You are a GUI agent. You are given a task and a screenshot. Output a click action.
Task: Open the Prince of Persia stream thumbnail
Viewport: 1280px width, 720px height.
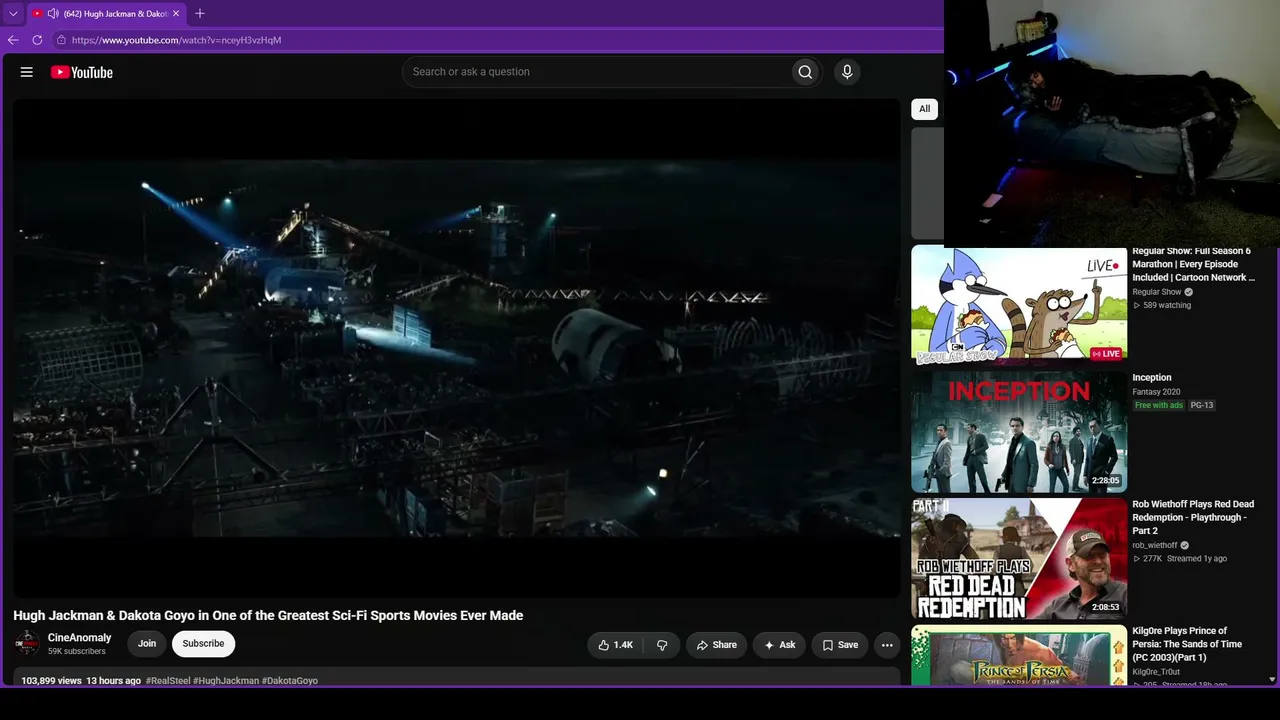click(1019, 655)
